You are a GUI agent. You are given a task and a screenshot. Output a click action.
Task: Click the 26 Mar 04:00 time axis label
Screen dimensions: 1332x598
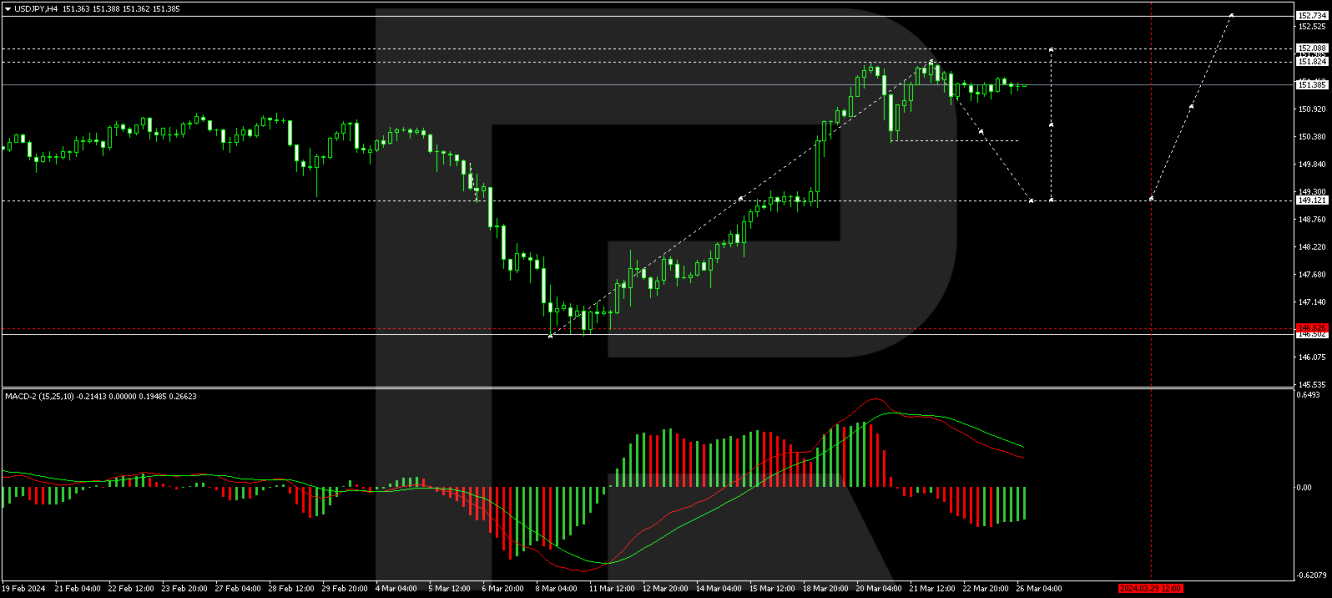1040,588
